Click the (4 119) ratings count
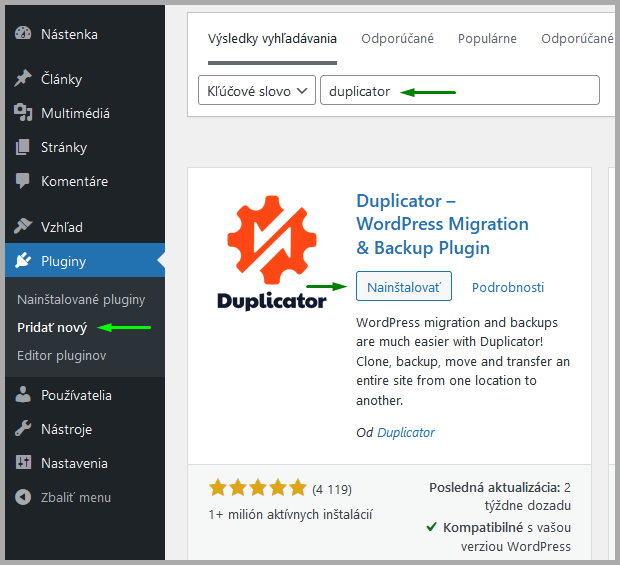 [x=332, y=489]
